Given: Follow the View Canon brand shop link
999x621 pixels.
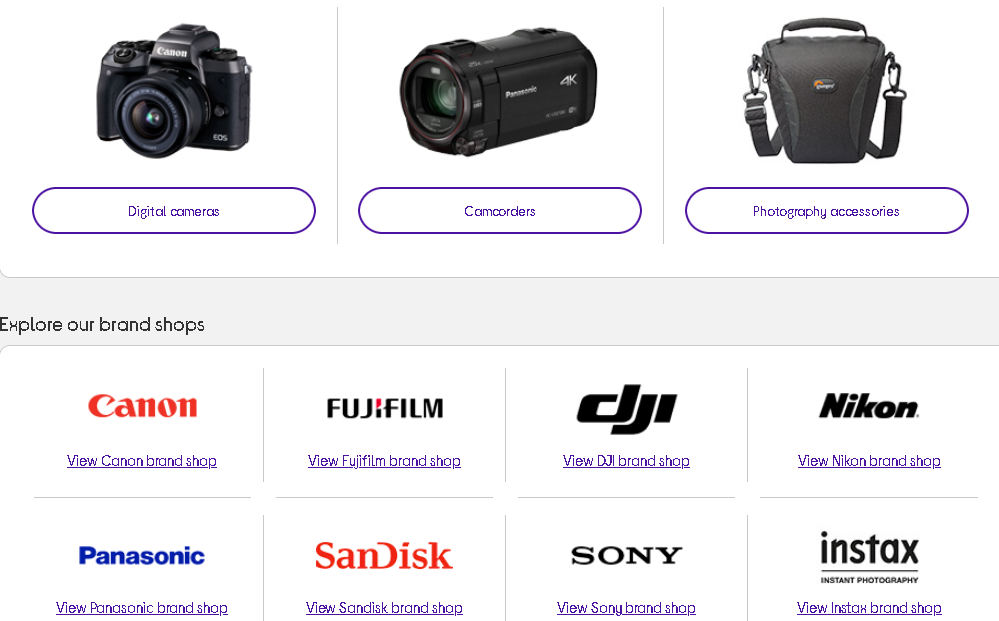Looking at the screenshot, I should [142, 461].
